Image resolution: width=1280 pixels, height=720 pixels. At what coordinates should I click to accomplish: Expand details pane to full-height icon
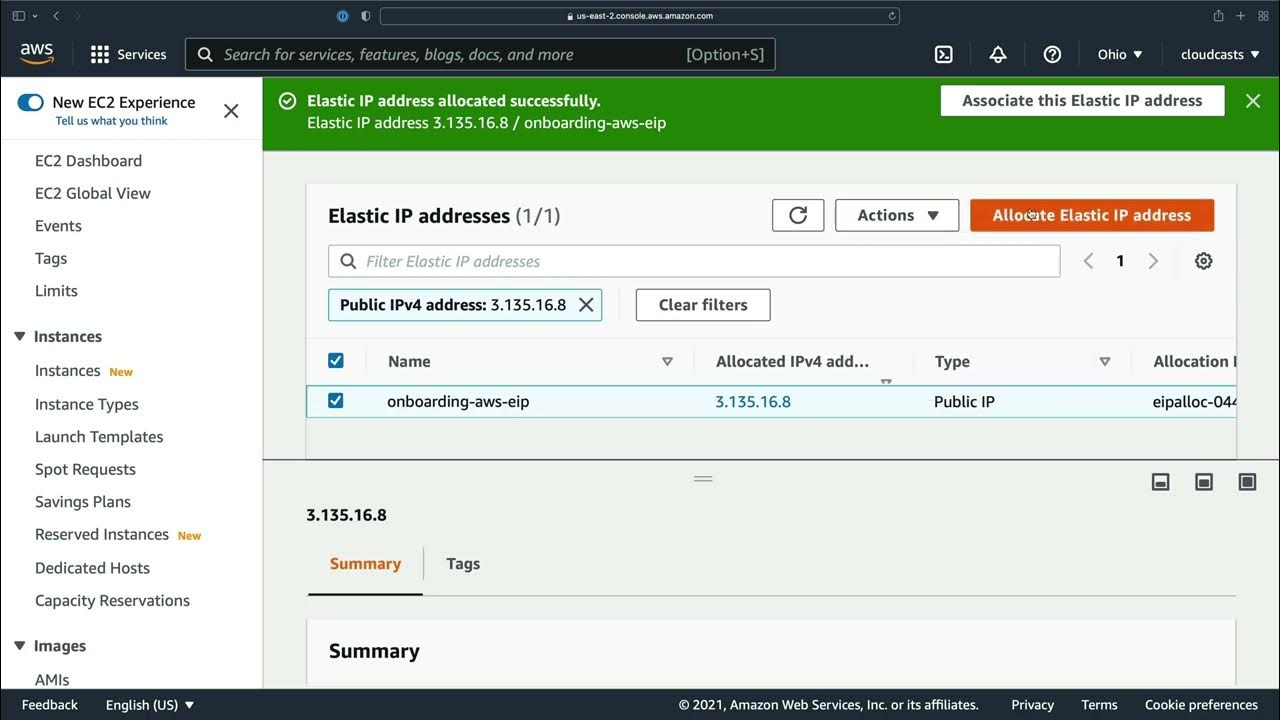1247,482
